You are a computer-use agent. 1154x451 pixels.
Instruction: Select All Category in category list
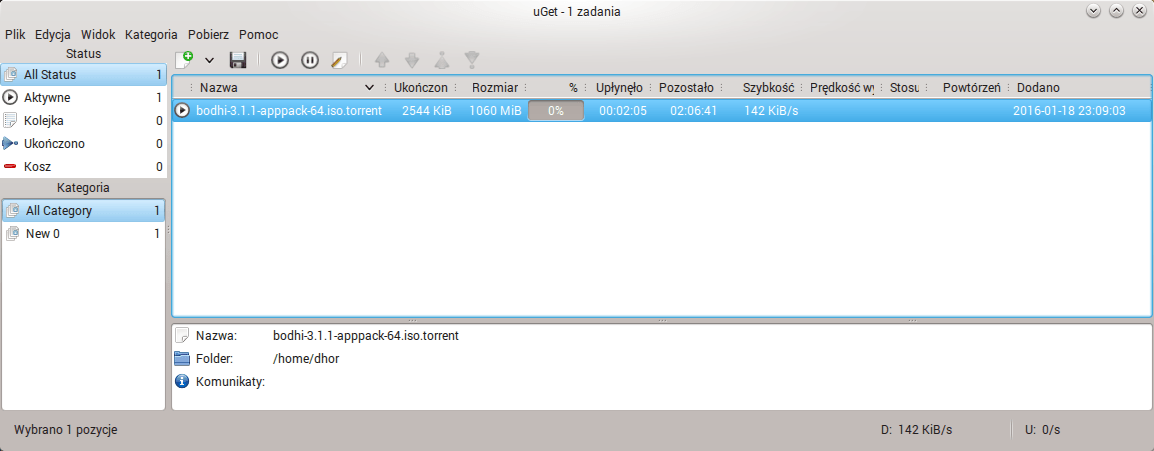[x=83, y=211]
